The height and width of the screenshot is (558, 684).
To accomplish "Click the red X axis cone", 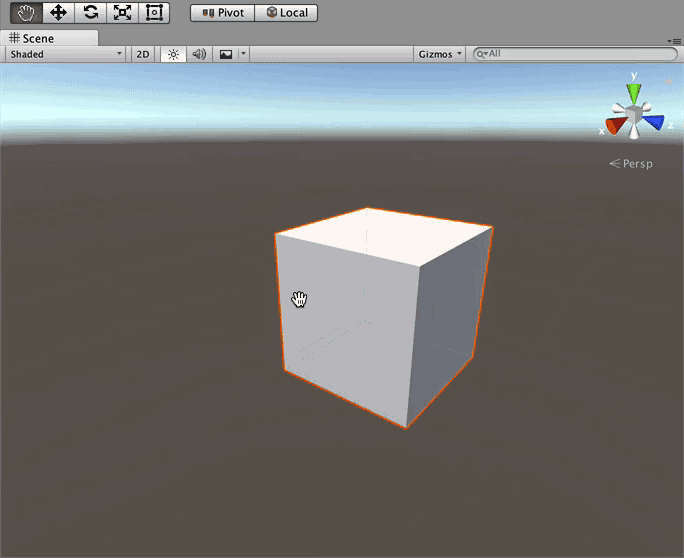I will pos(616,125).
